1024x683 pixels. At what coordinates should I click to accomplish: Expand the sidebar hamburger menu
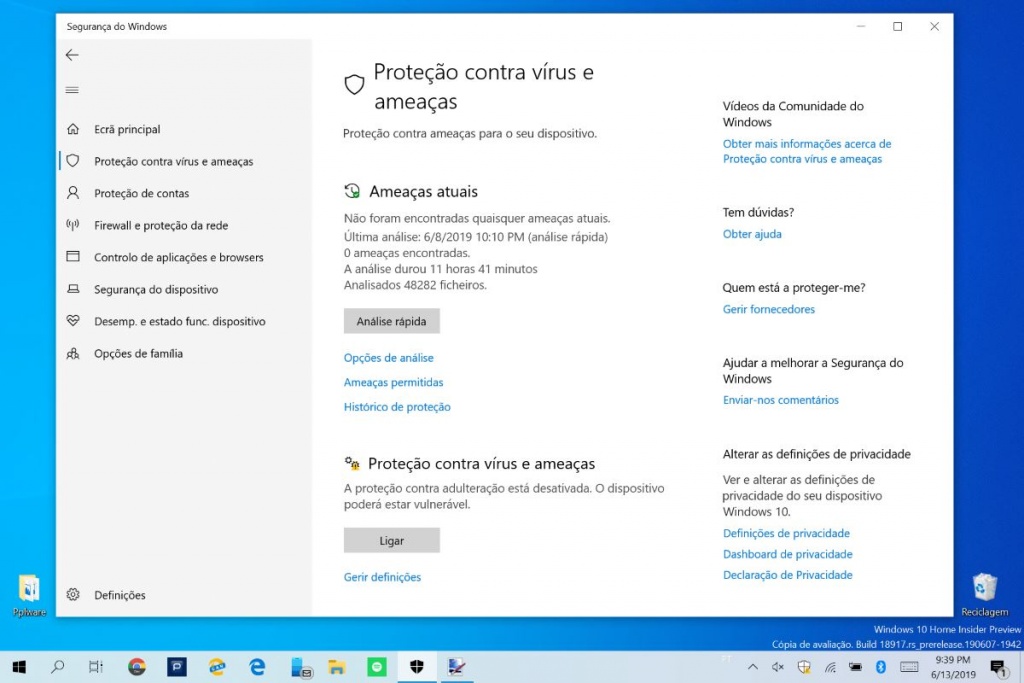[73, 89]
